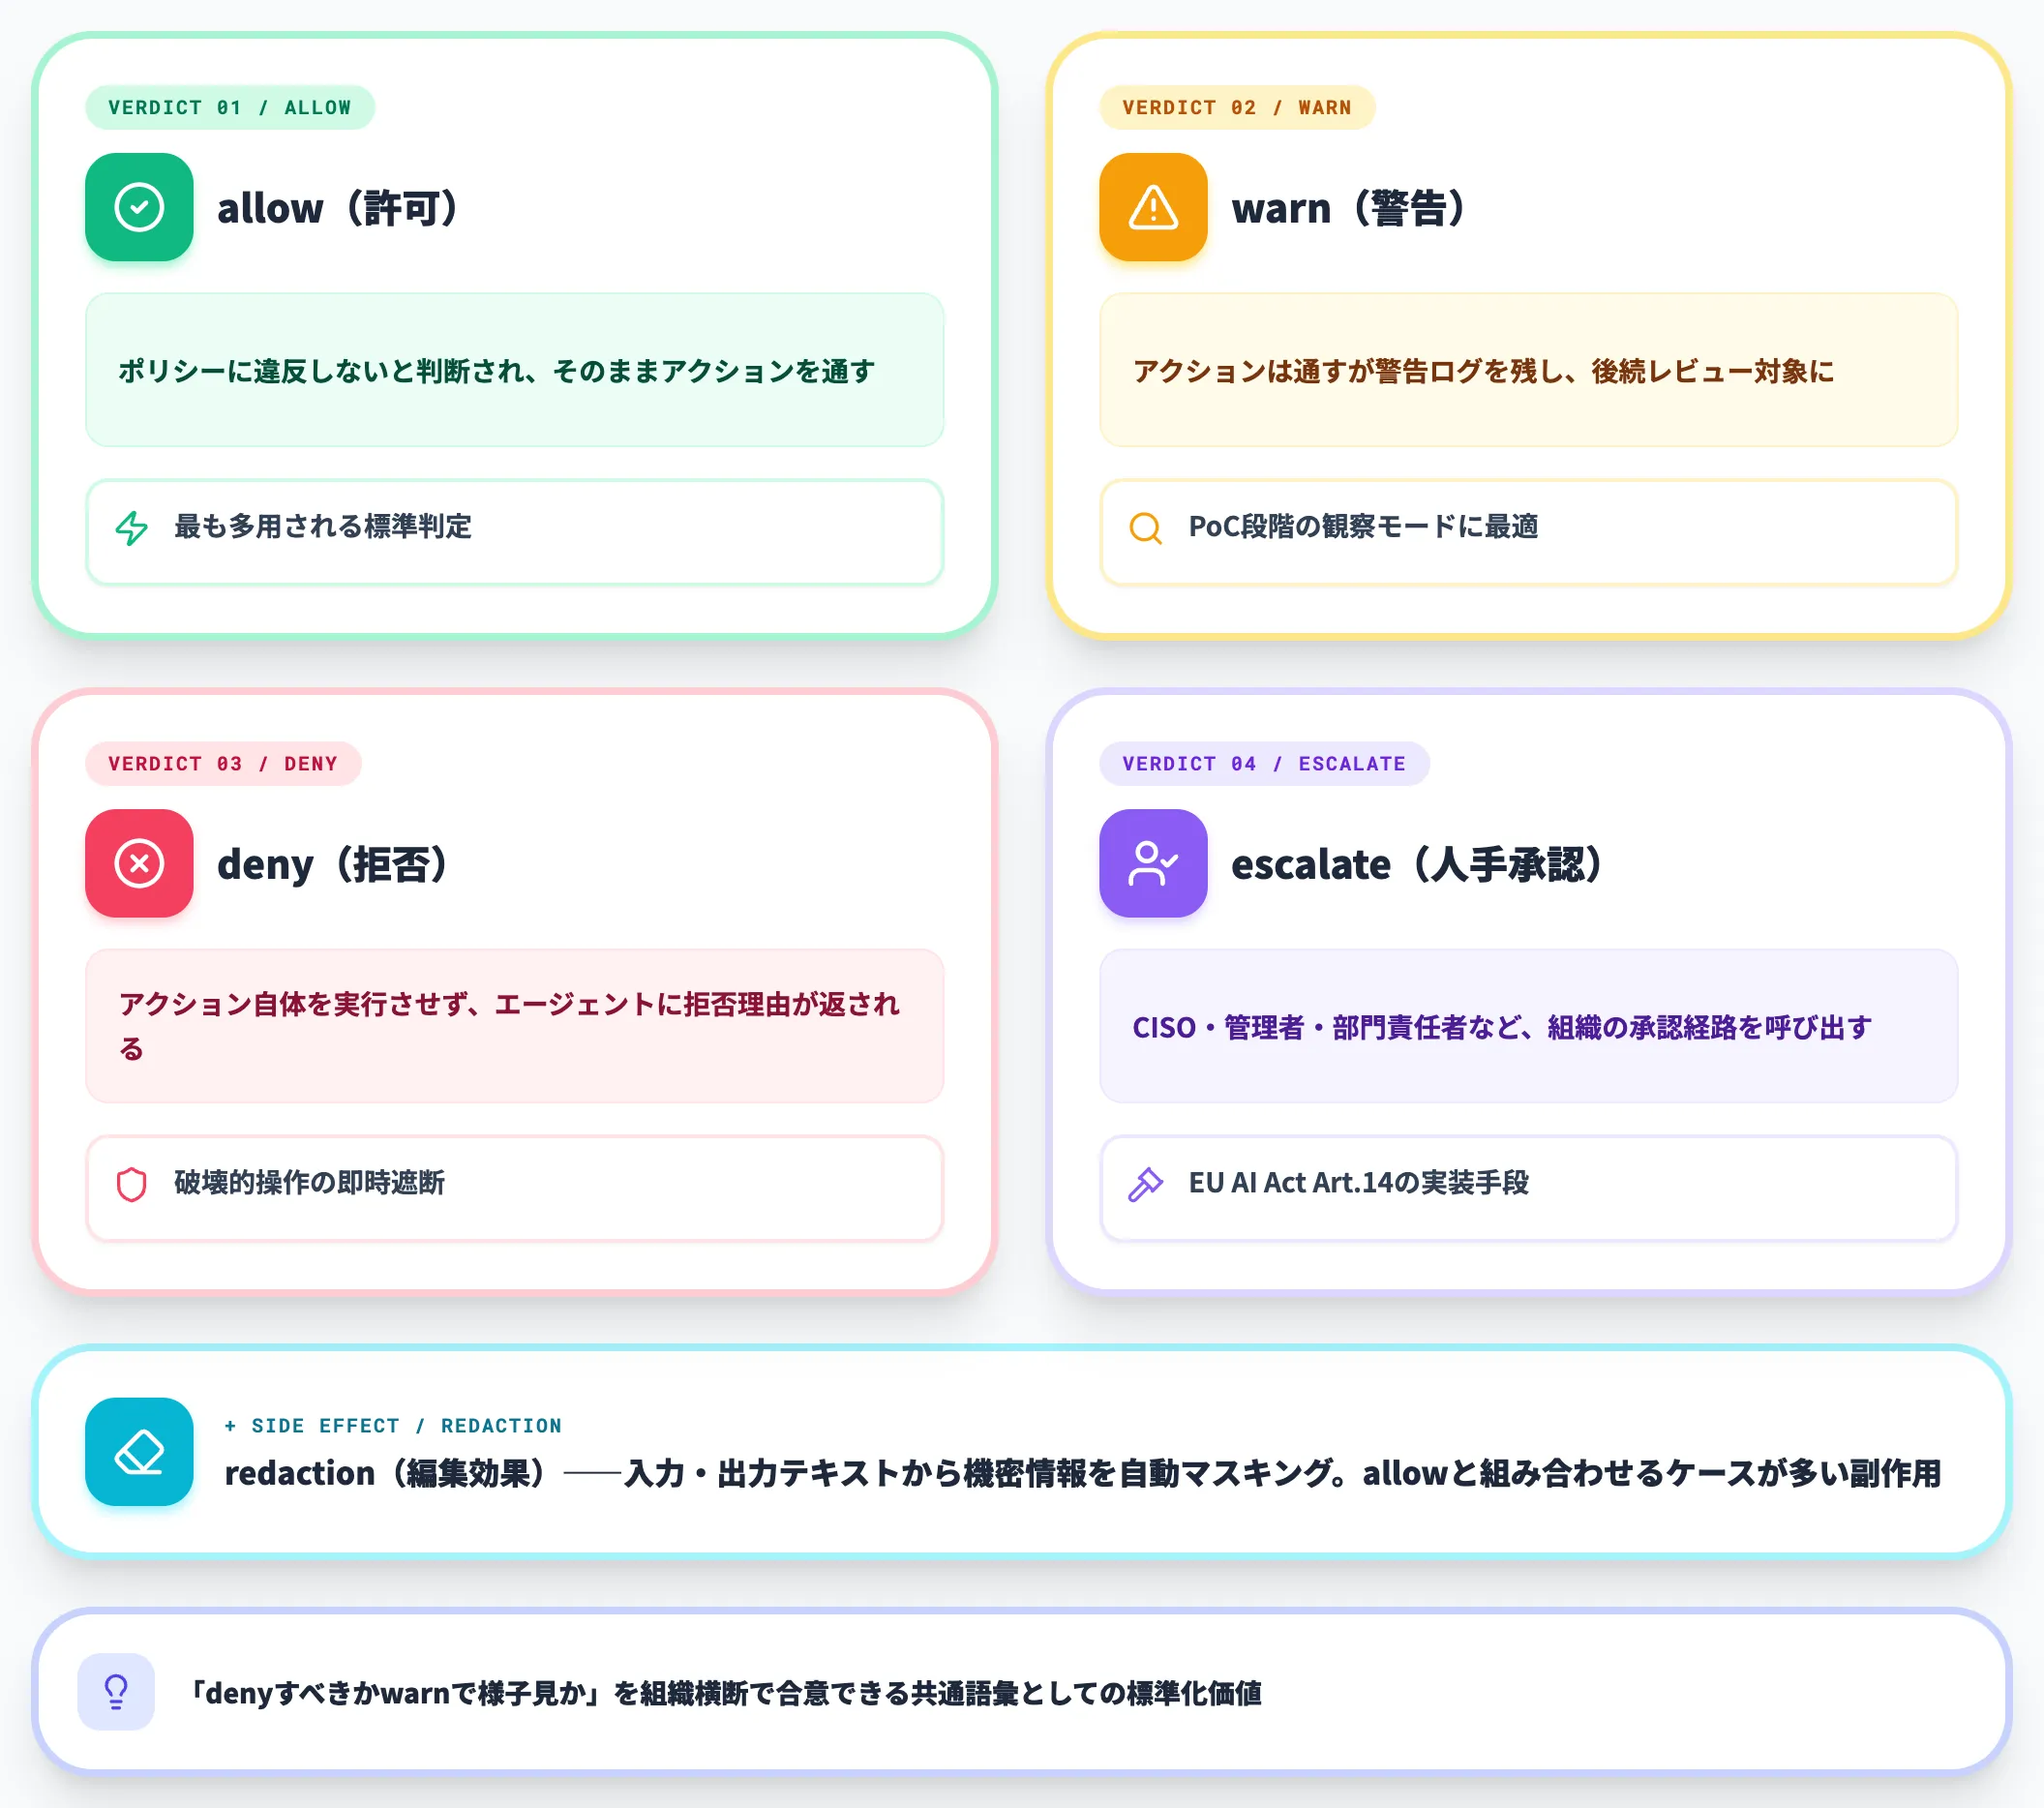Click the orange warn triangle icon
Screen dimensions: 2044x1808
click(x=1153, y=207)
